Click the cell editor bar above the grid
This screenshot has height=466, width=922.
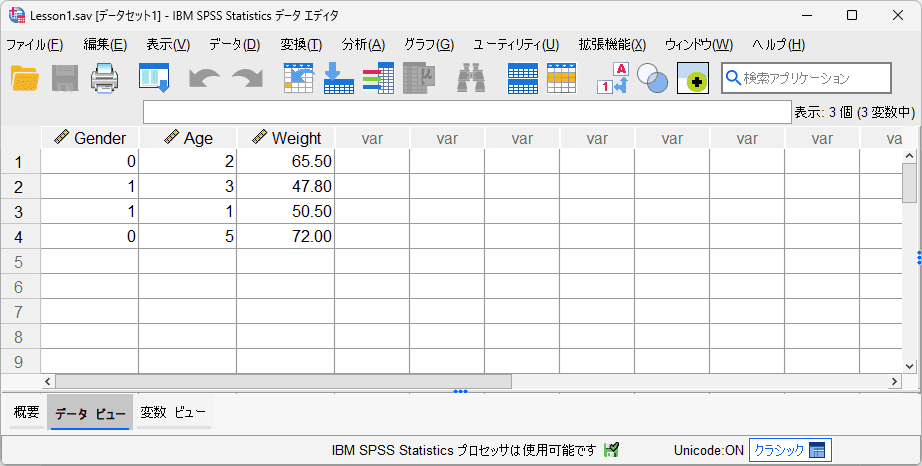click(467, 112)
